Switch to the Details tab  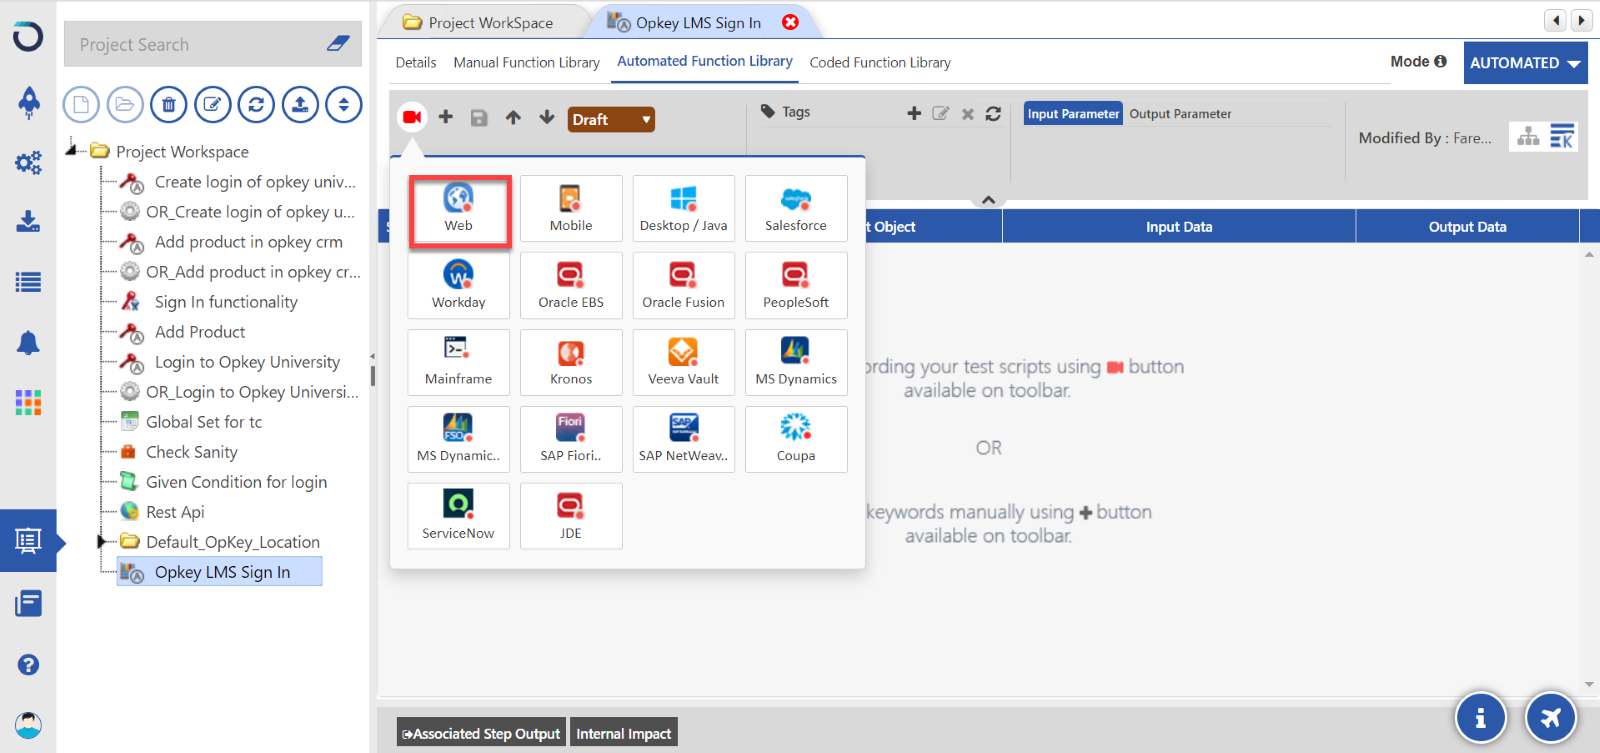coord(416,62)
